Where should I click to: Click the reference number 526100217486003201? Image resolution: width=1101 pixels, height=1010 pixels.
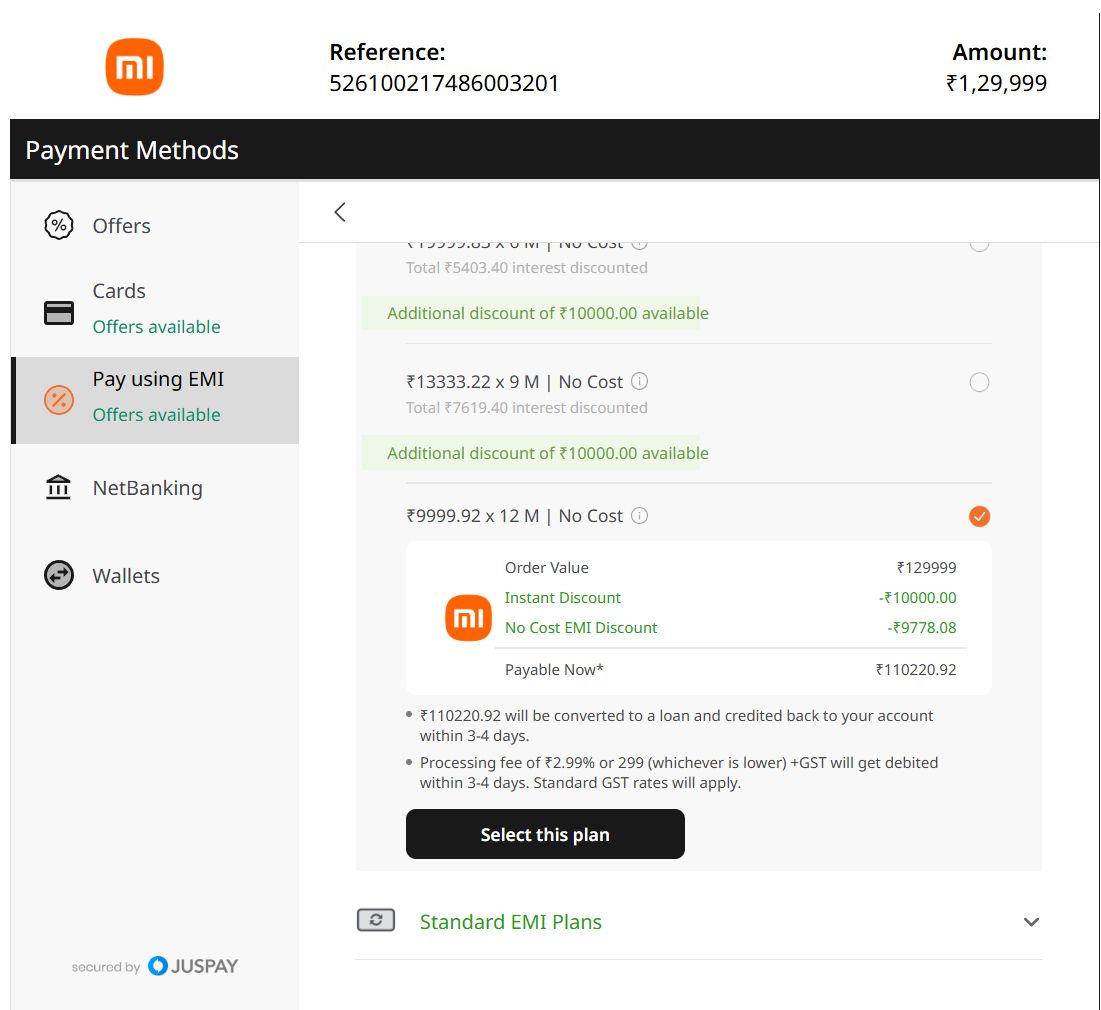(444, 83)
